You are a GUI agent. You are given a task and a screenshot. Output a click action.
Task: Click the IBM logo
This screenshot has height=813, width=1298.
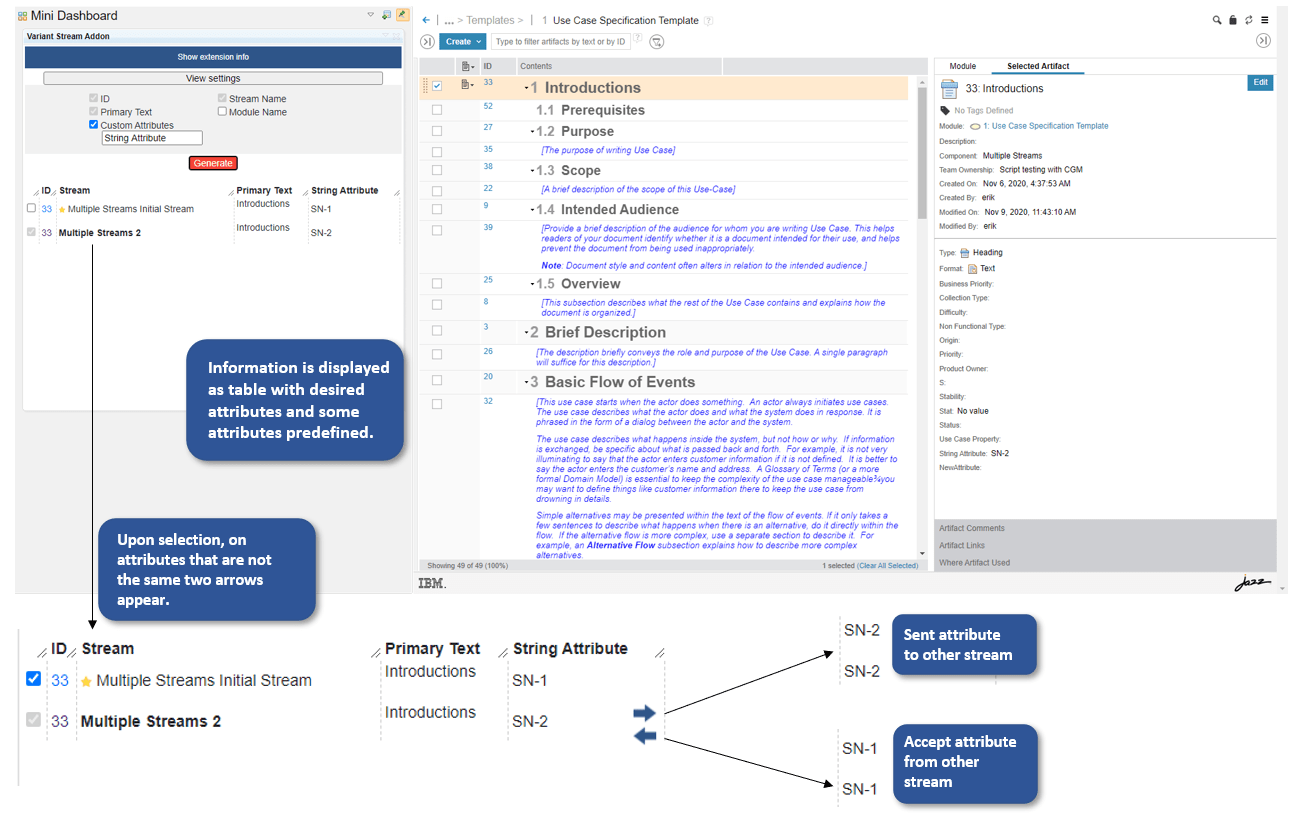click(x=431, y=582)
